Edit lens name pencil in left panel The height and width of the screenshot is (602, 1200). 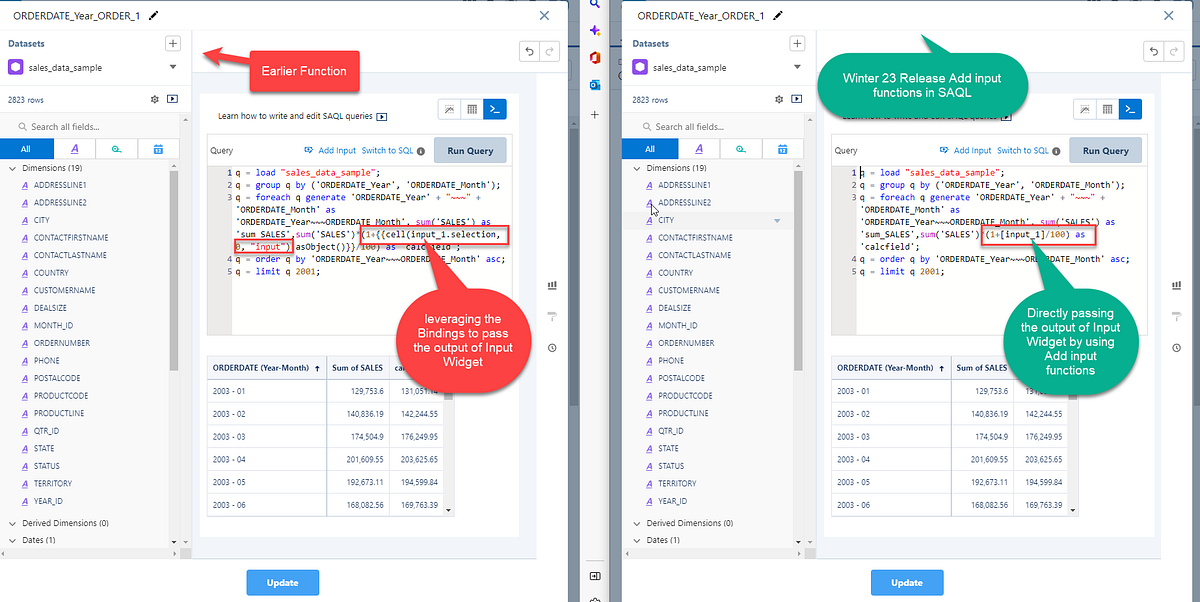pos(152,16)
